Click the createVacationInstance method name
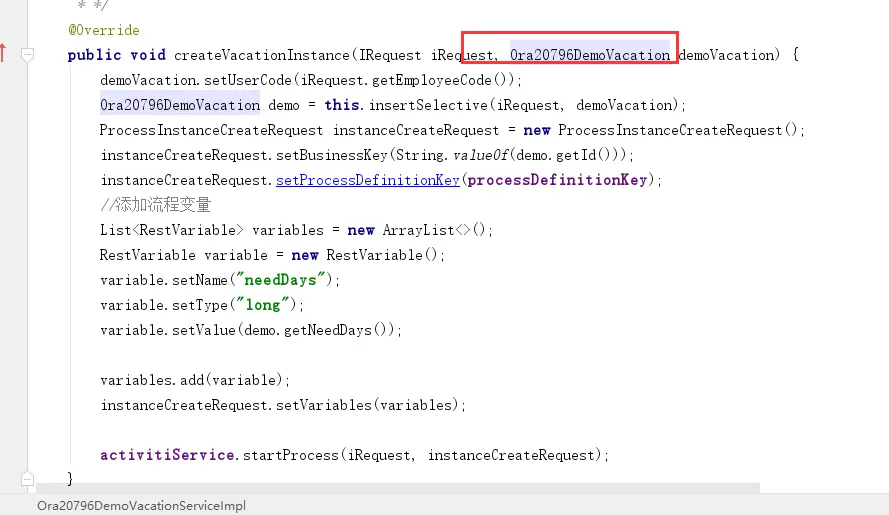 (262, 55)
